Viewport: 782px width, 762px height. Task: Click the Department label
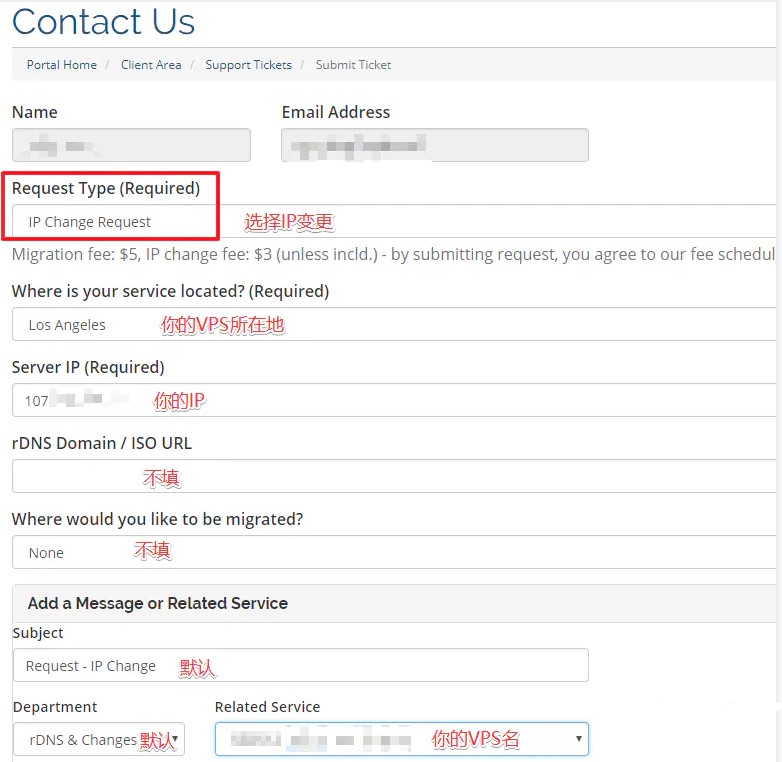click(55, 707)
